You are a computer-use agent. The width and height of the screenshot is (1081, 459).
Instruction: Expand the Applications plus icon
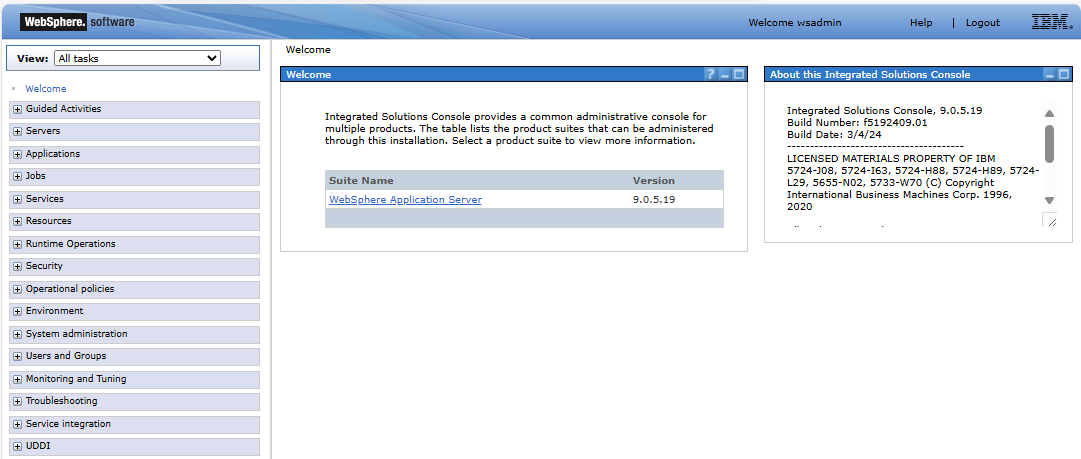point(17,154)
